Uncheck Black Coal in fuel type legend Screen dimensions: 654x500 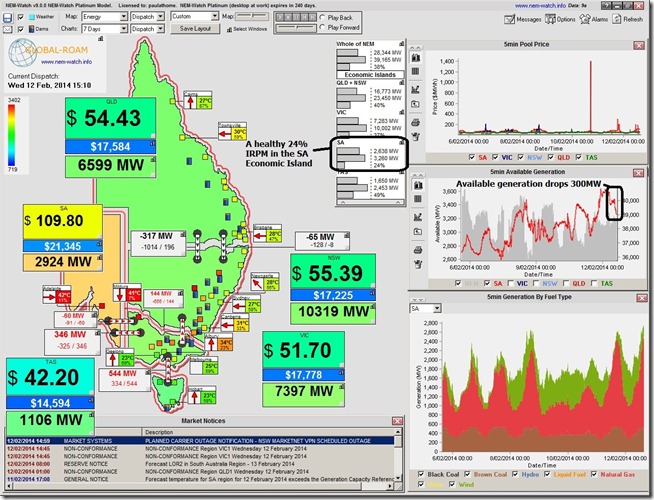pos(421,474)
